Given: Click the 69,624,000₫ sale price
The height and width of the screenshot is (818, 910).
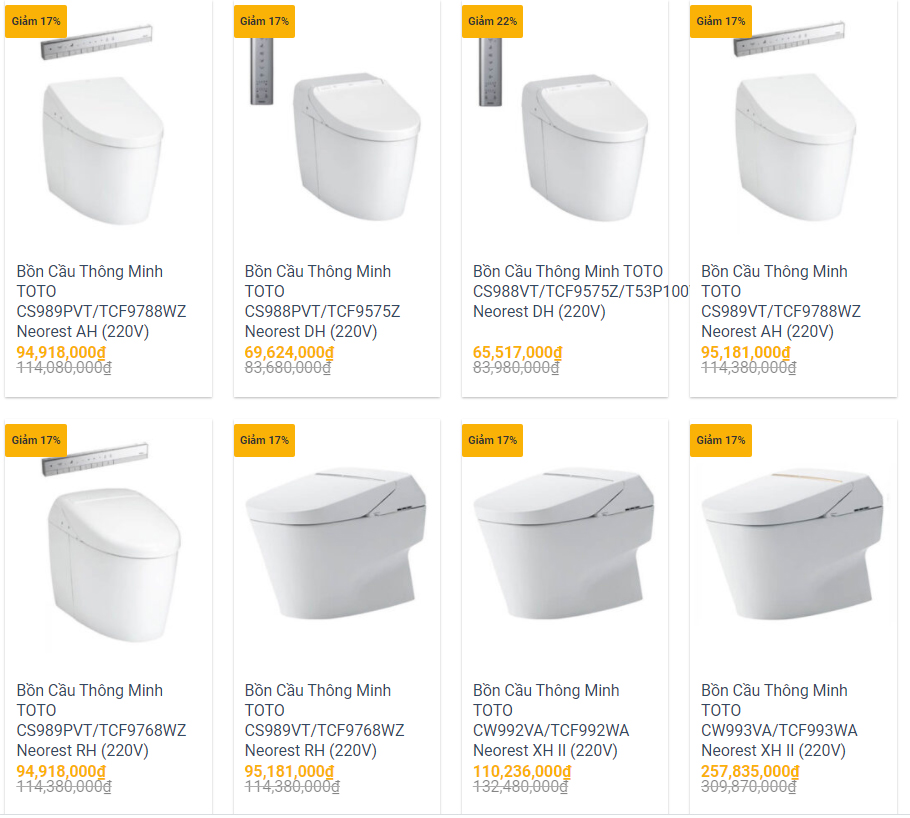Looking at the screenshot, I should pos(289,352).
